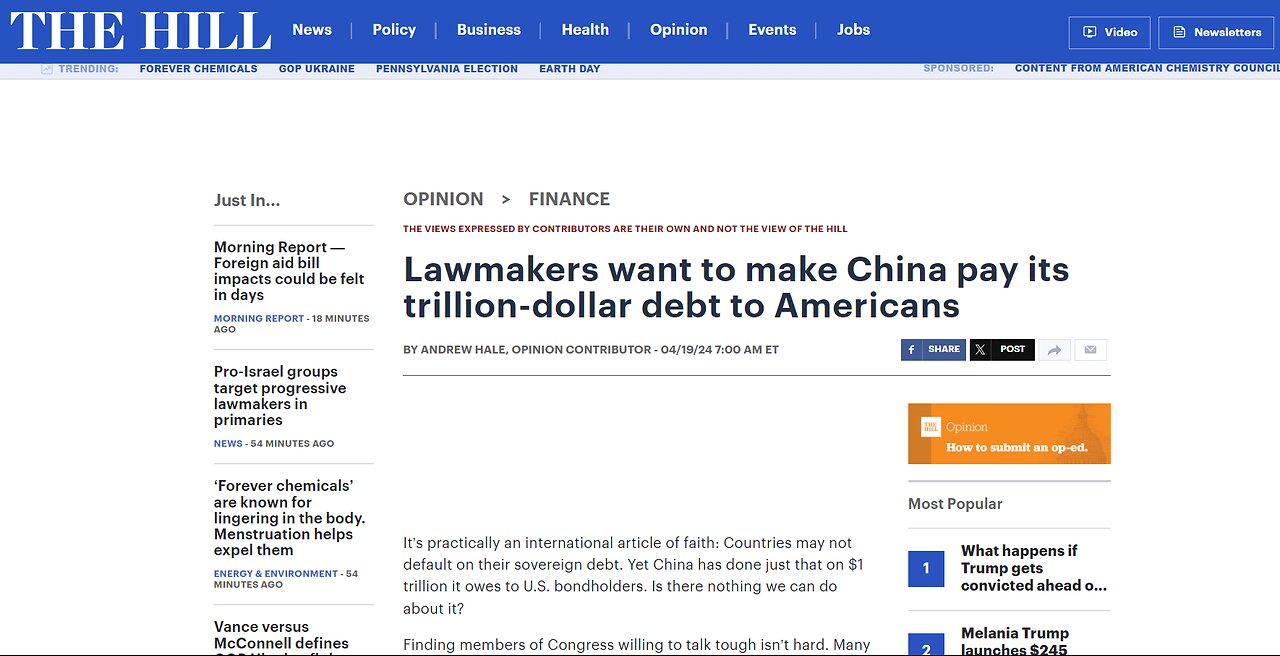Open Morning Report foreign aid bill story
Screen dimensions: 1280x656
pyautogui.click(x=289, y=271)
